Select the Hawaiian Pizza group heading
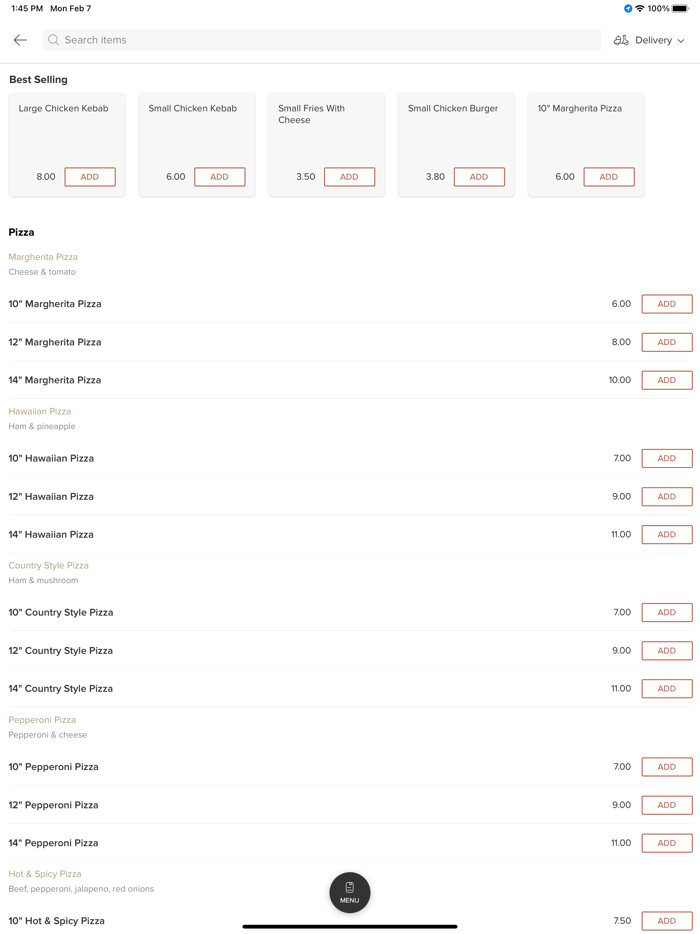This screenshot has width=700, height=934. click(x=40, y=411)
